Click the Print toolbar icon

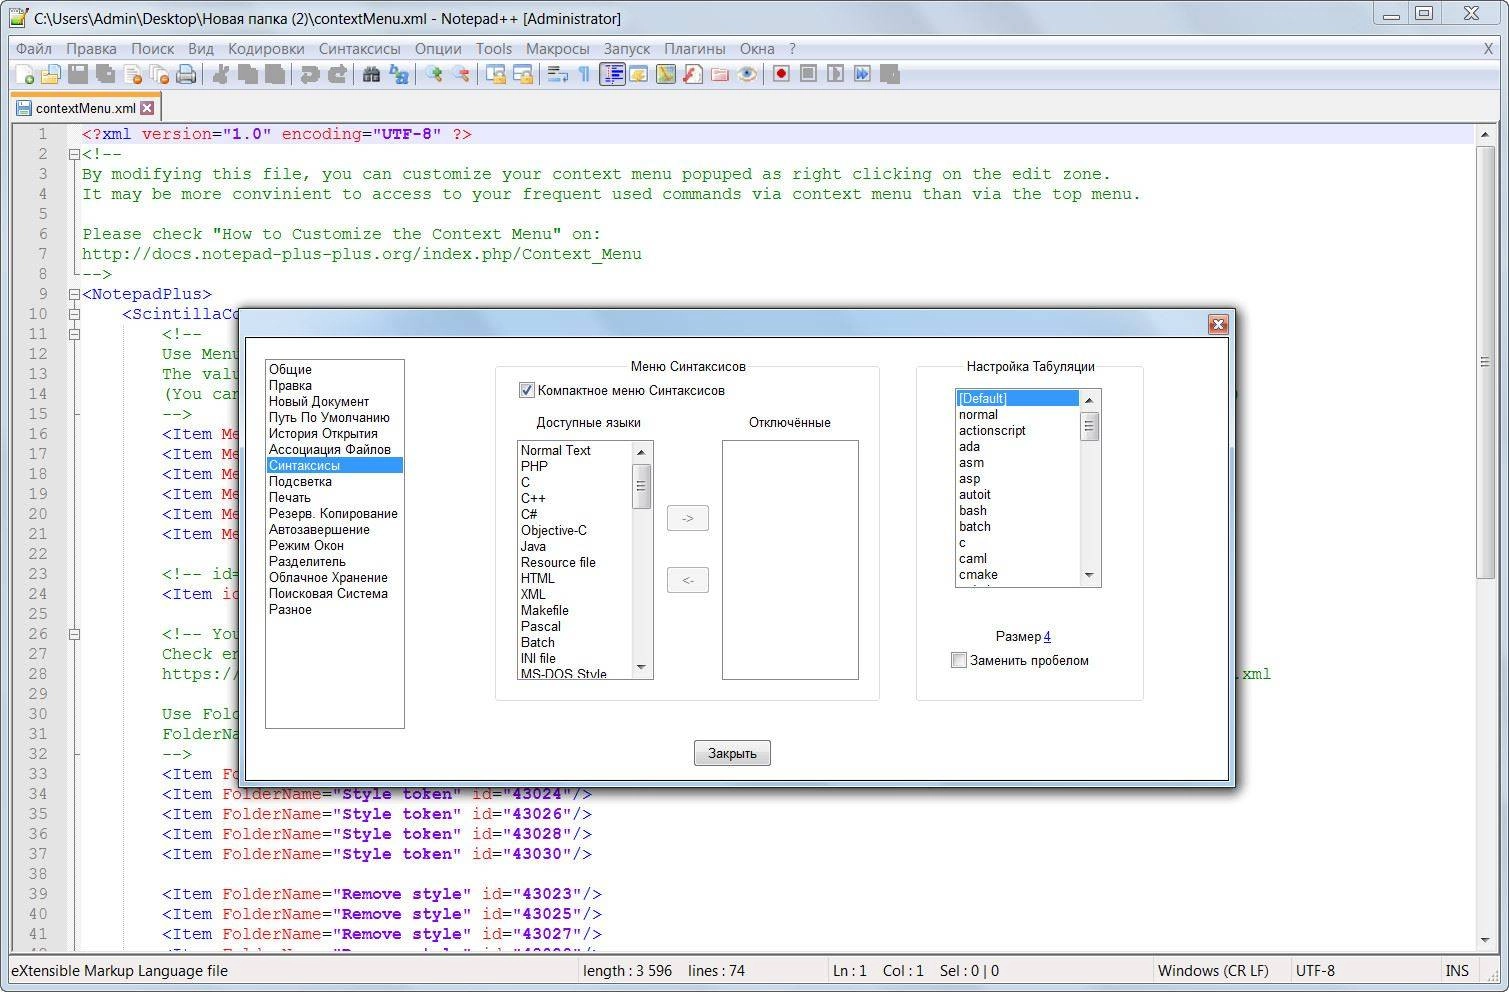[x=186, y=74]
